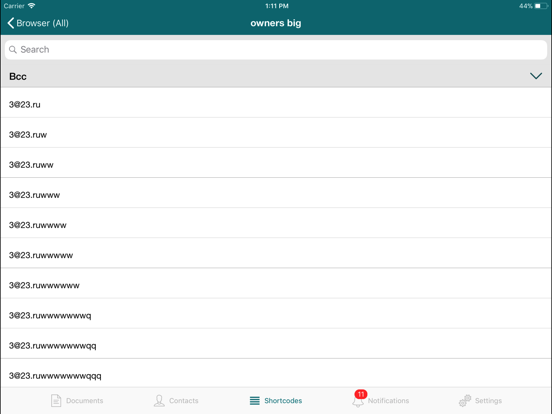Open the Notifications tab

[x=380, y=400]
